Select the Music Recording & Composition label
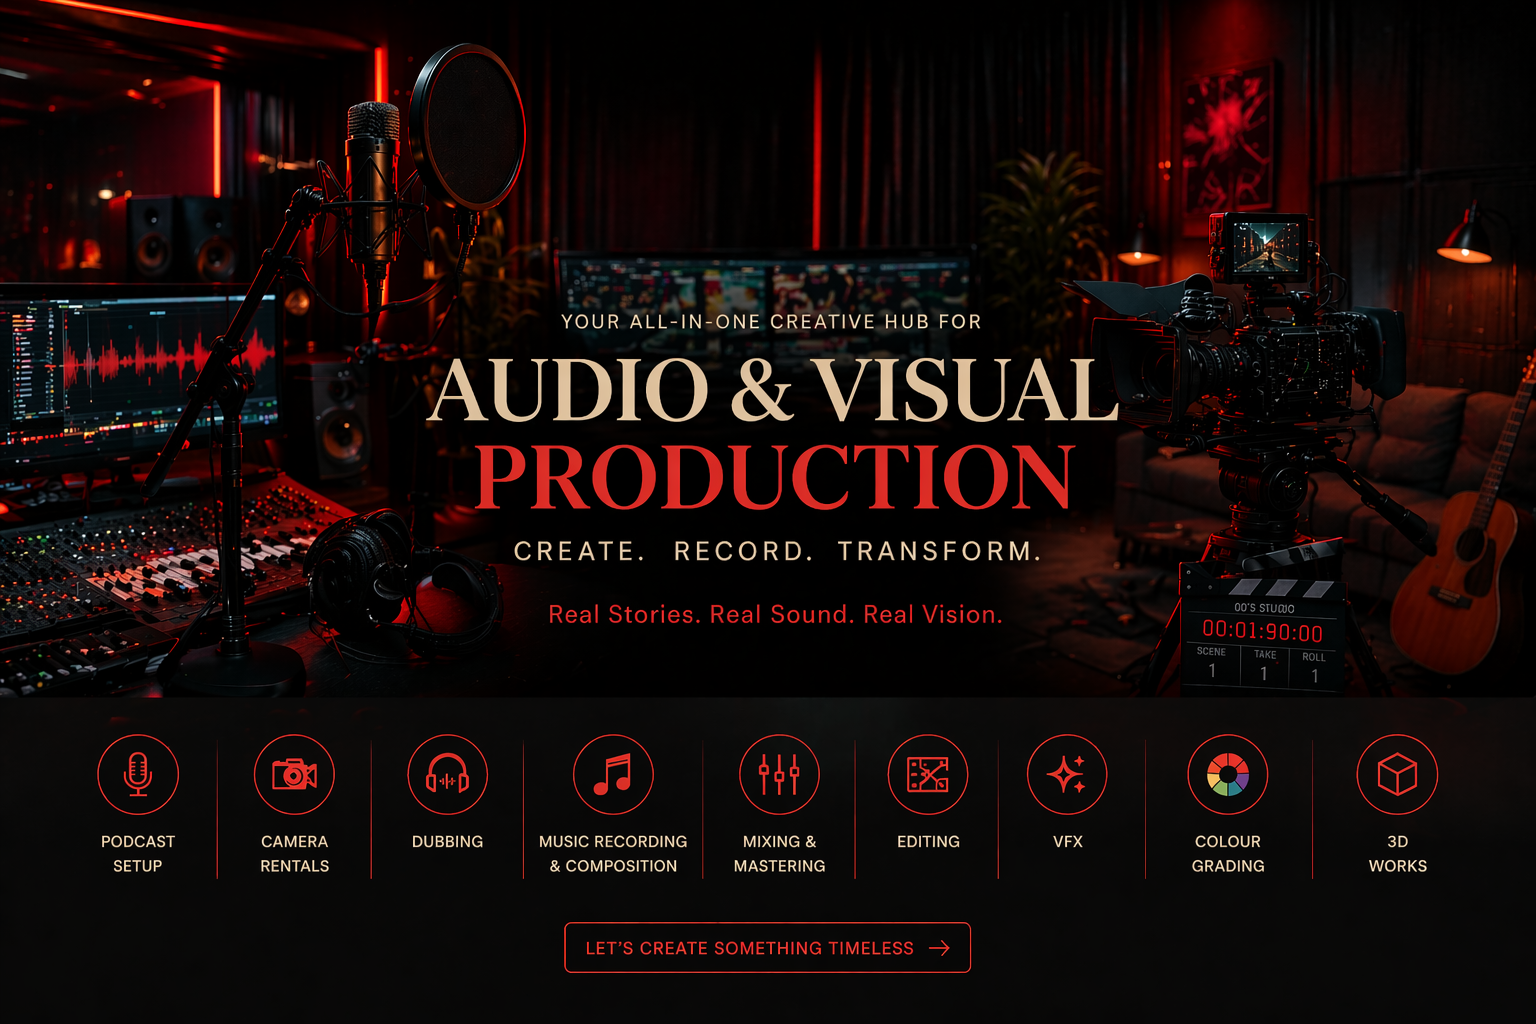1536x1024 pixels. pos(613,854)
